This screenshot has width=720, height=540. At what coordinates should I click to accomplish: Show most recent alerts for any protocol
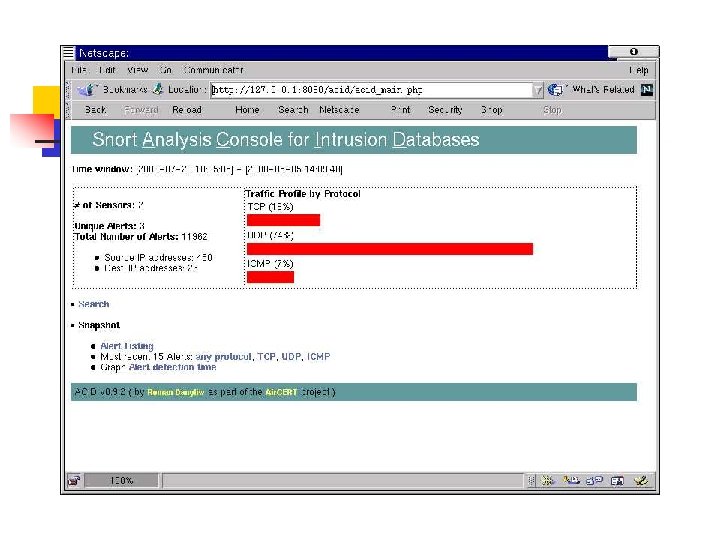click(224, 357)
